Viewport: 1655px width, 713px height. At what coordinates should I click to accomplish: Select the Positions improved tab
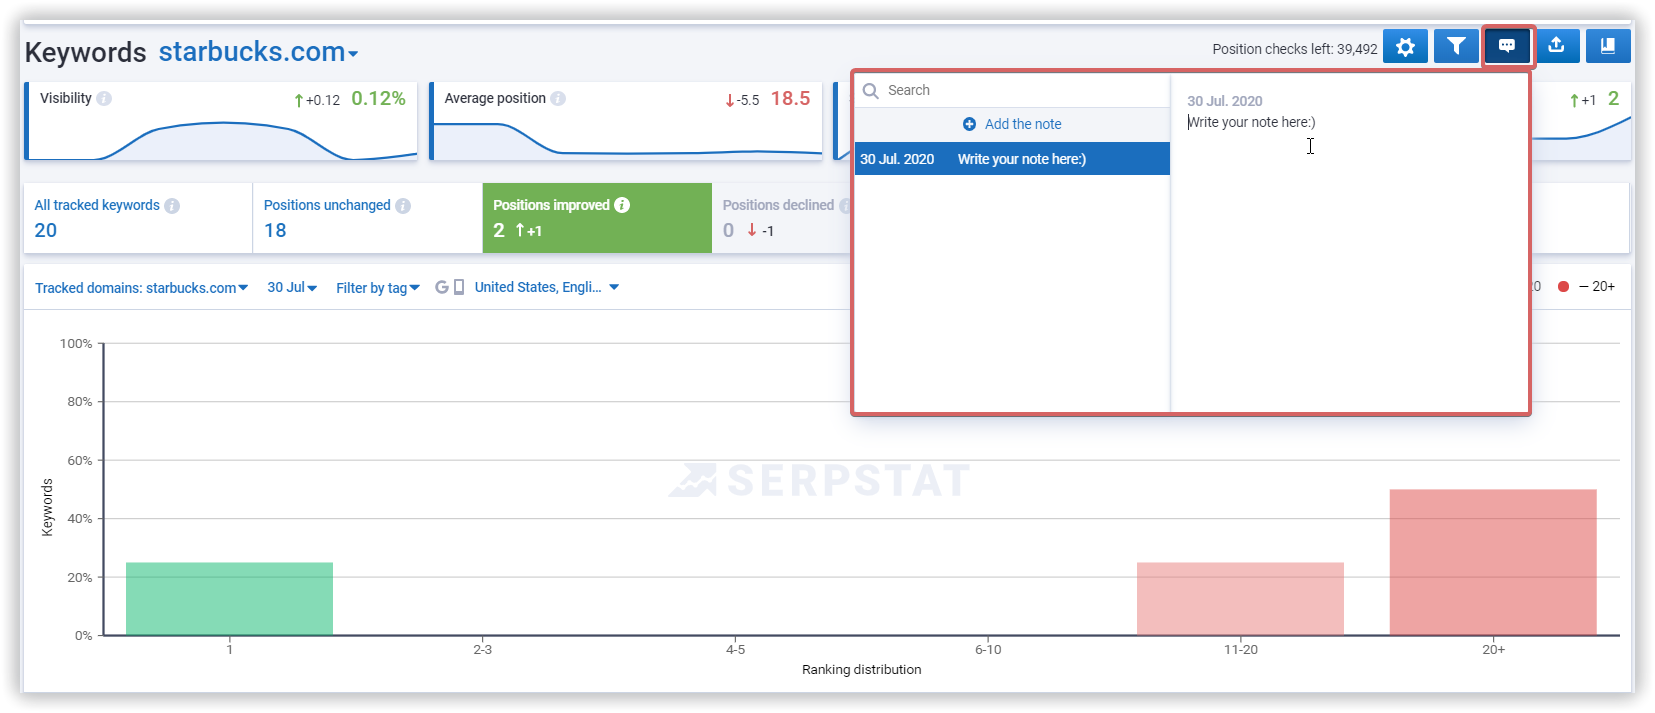[597, 218]
